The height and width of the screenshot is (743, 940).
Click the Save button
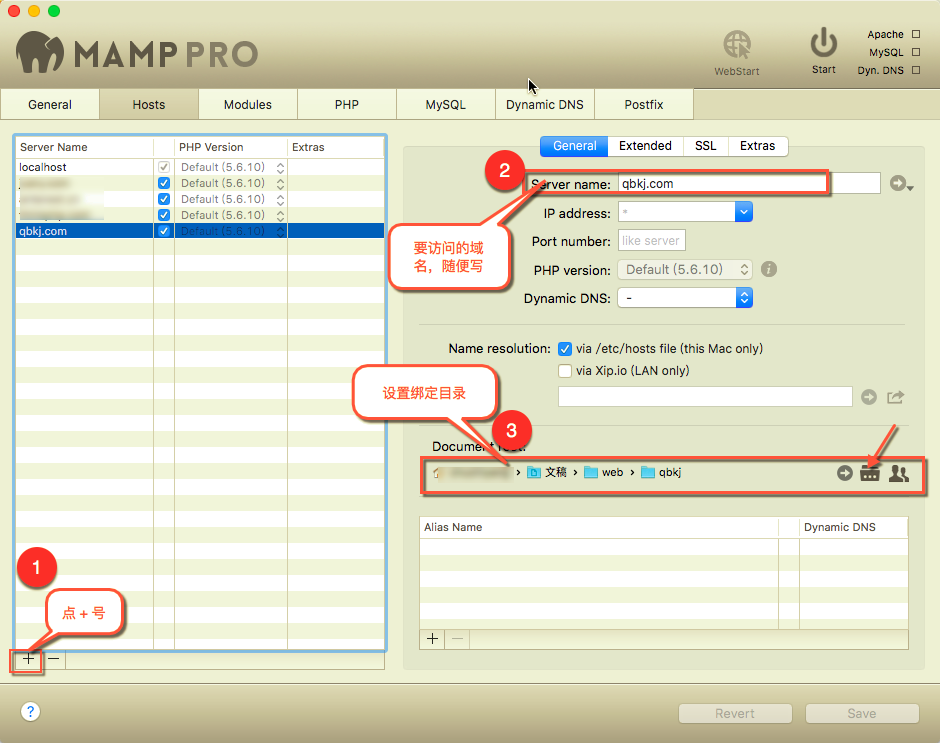pos(861,714)
